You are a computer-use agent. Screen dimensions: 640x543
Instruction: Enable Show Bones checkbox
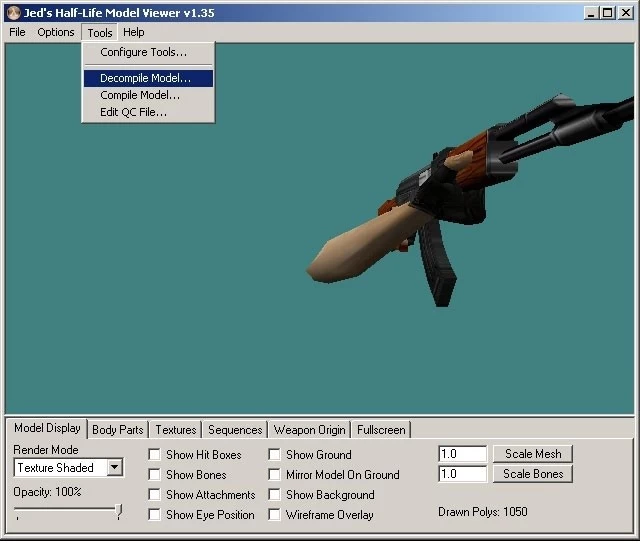(154, 474)
